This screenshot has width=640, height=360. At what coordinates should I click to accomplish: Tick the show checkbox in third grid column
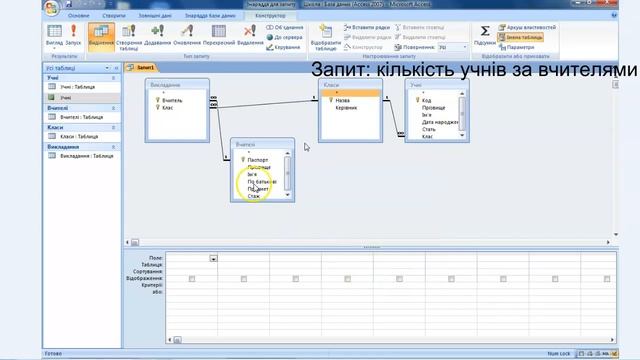296,279
